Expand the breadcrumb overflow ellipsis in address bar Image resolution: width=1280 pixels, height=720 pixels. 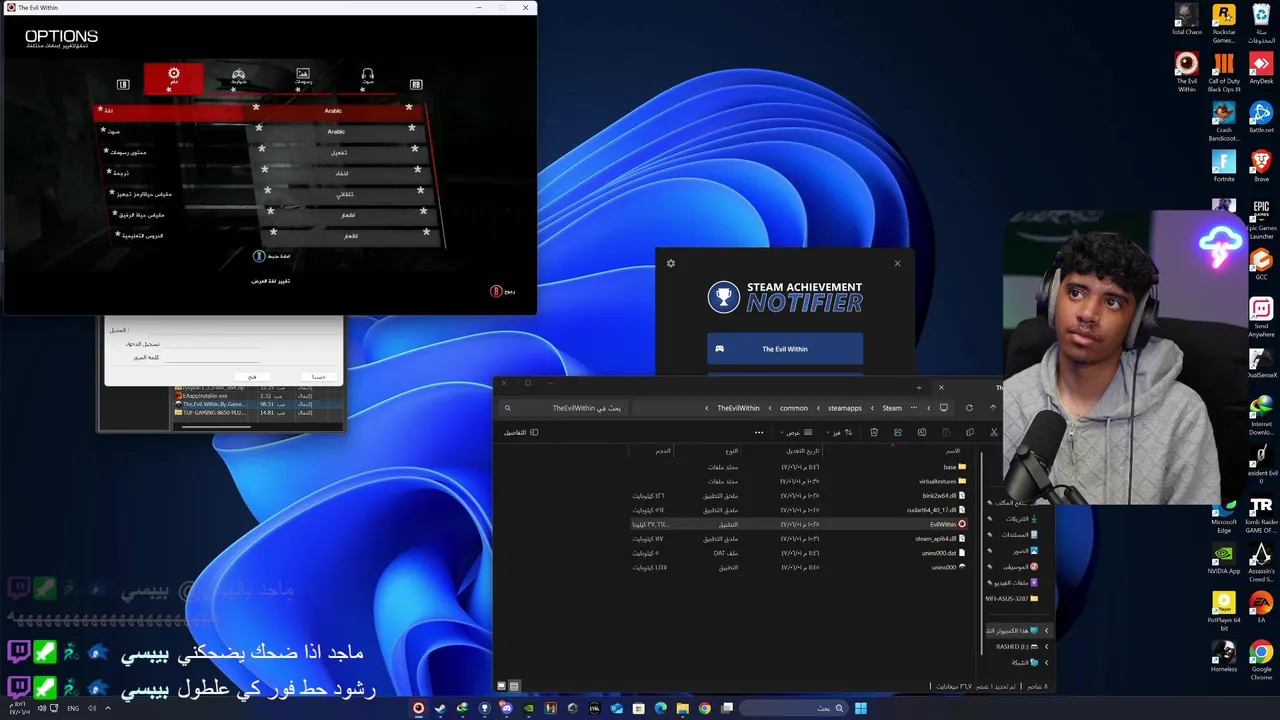click(x=914, y=407)
